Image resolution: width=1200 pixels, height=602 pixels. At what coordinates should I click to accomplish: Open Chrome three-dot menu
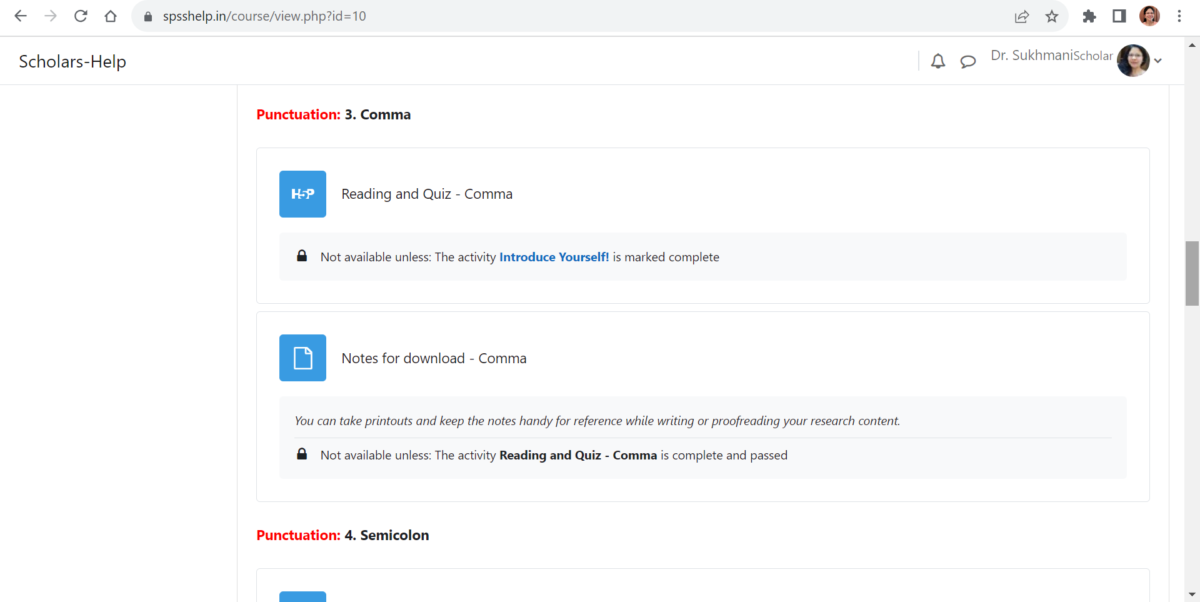1180,16
